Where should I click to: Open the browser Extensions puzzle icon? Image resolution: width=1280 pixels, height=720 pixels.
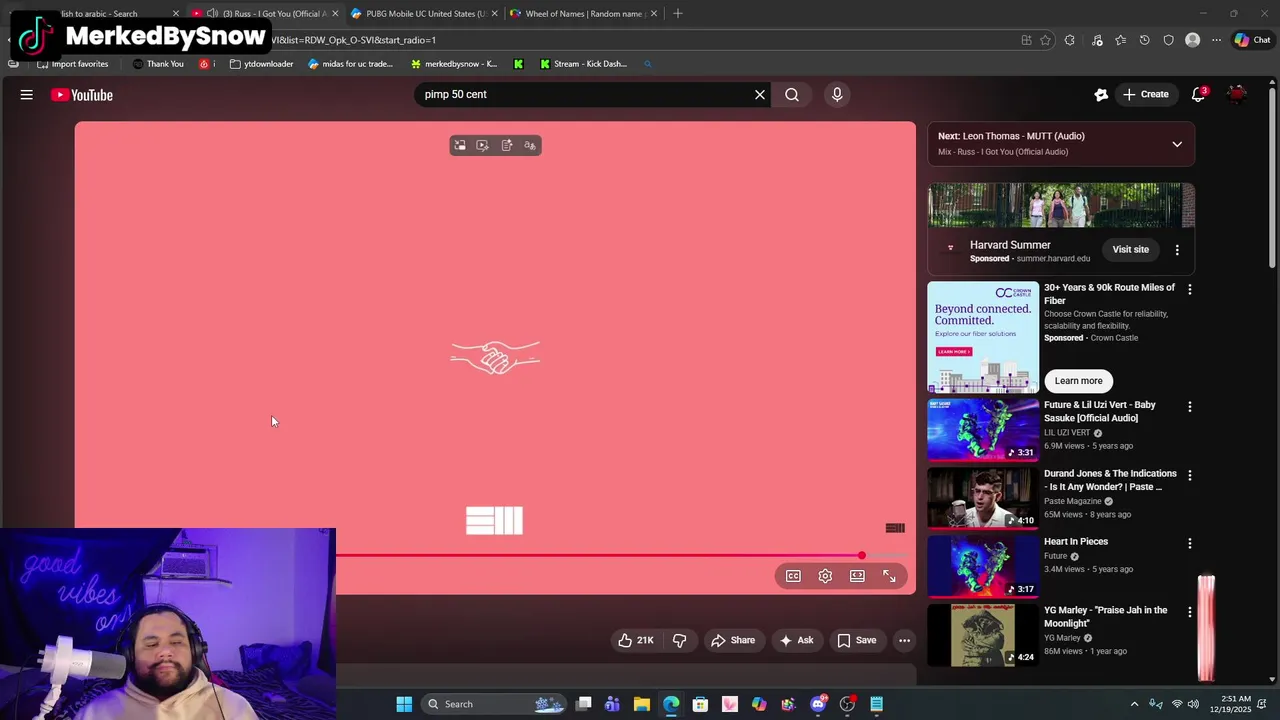pyautogui.click(x=1070, y=40)
